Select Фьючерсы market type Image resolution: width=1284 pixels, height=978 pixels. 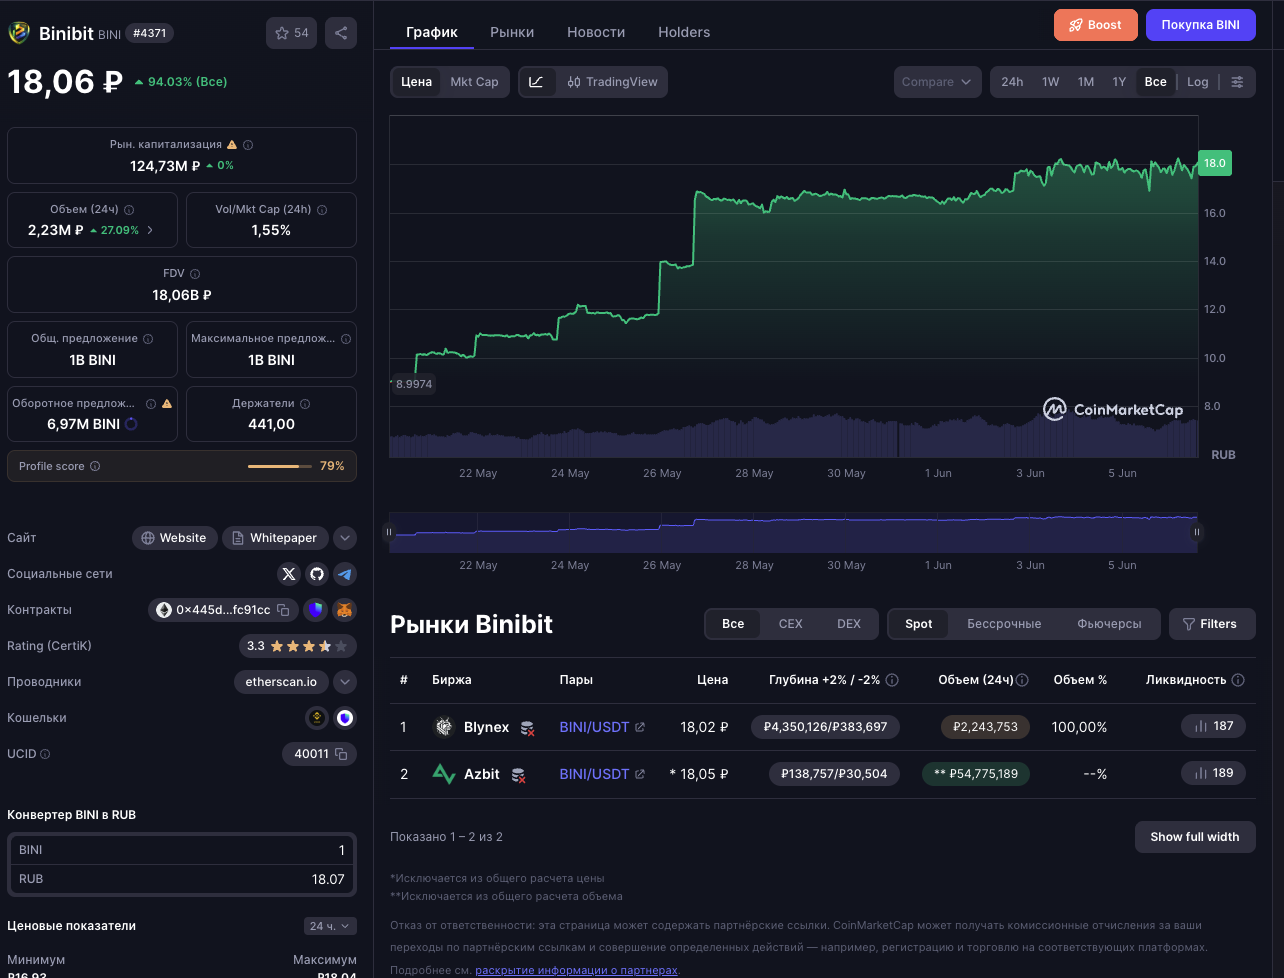coord(1109,624)
